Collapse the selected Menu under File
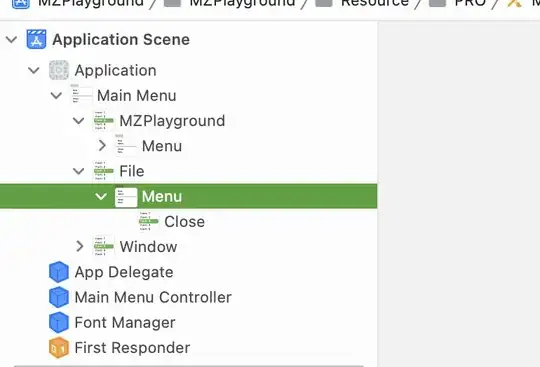 (x=101, y=196)
